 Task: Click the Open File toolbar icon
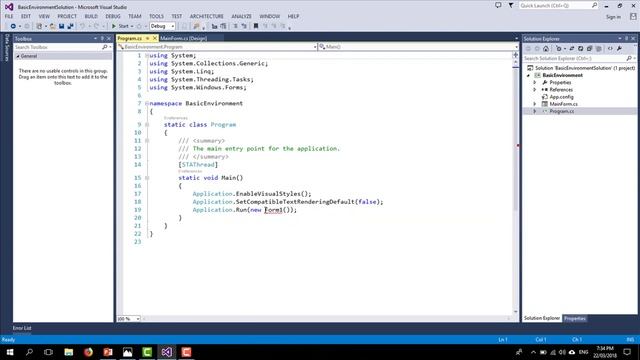click(x=53, y=26)
